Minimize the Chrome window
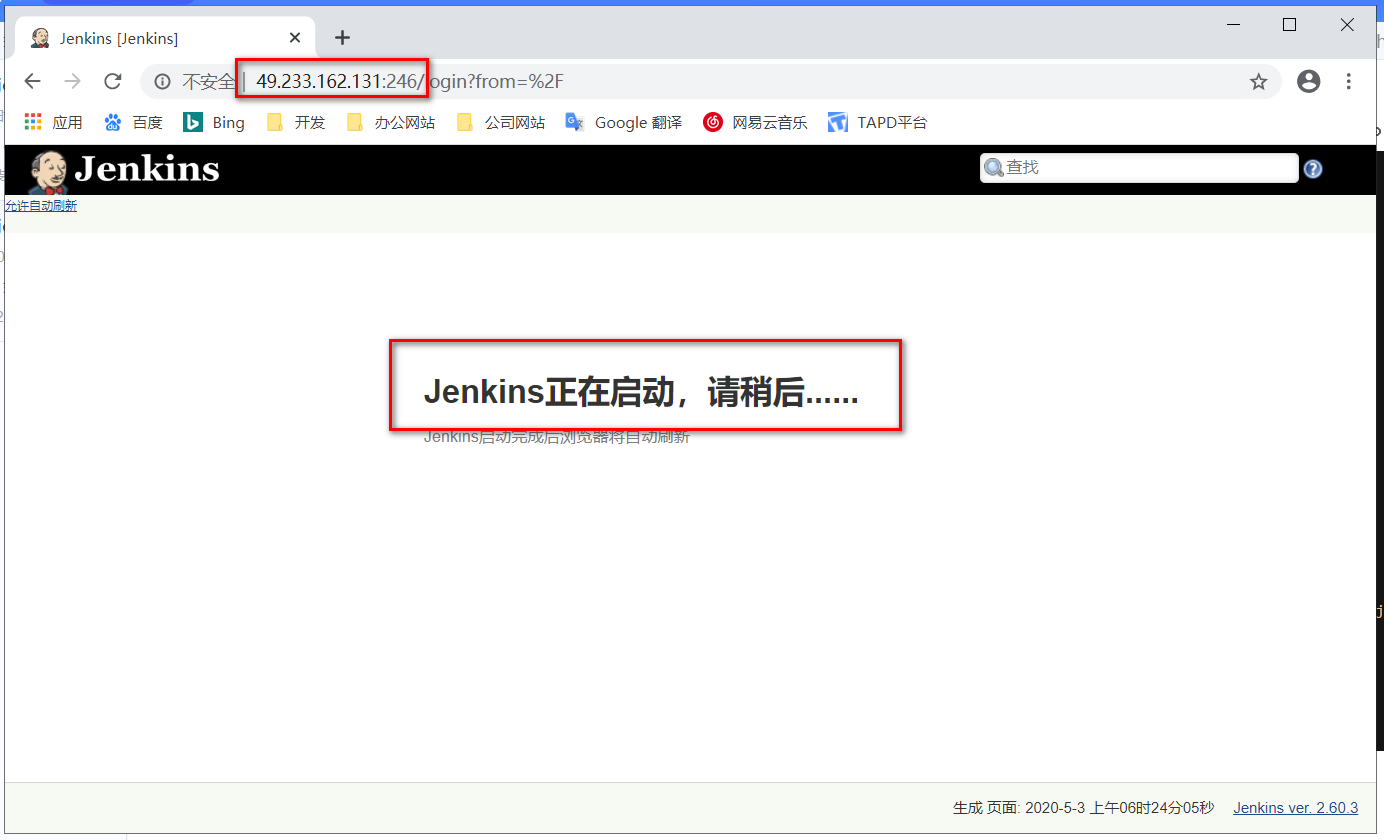 tap(1232, 25)
